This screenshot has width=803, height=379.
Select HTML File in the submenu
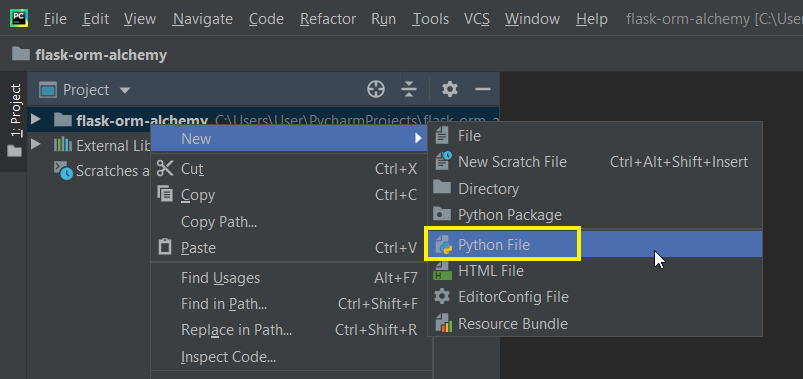[x=595, y=270]
